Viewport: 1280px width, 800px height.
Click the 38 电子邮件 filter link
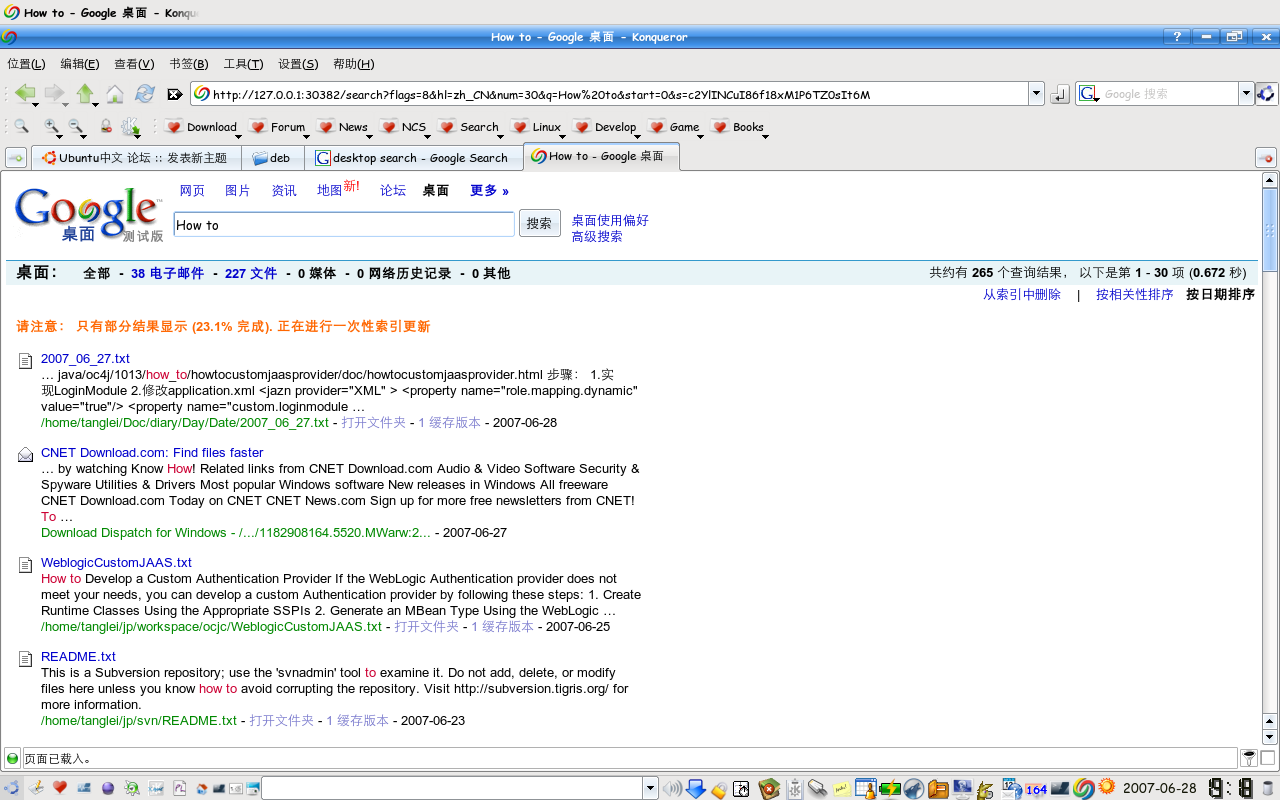[167, 273]
